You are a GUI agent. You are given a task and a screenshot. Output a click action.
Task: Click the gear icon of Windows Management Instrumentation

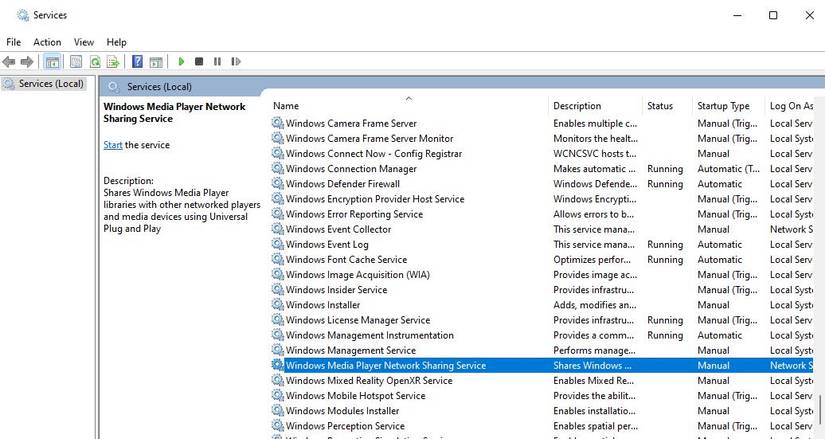(277, 335)
